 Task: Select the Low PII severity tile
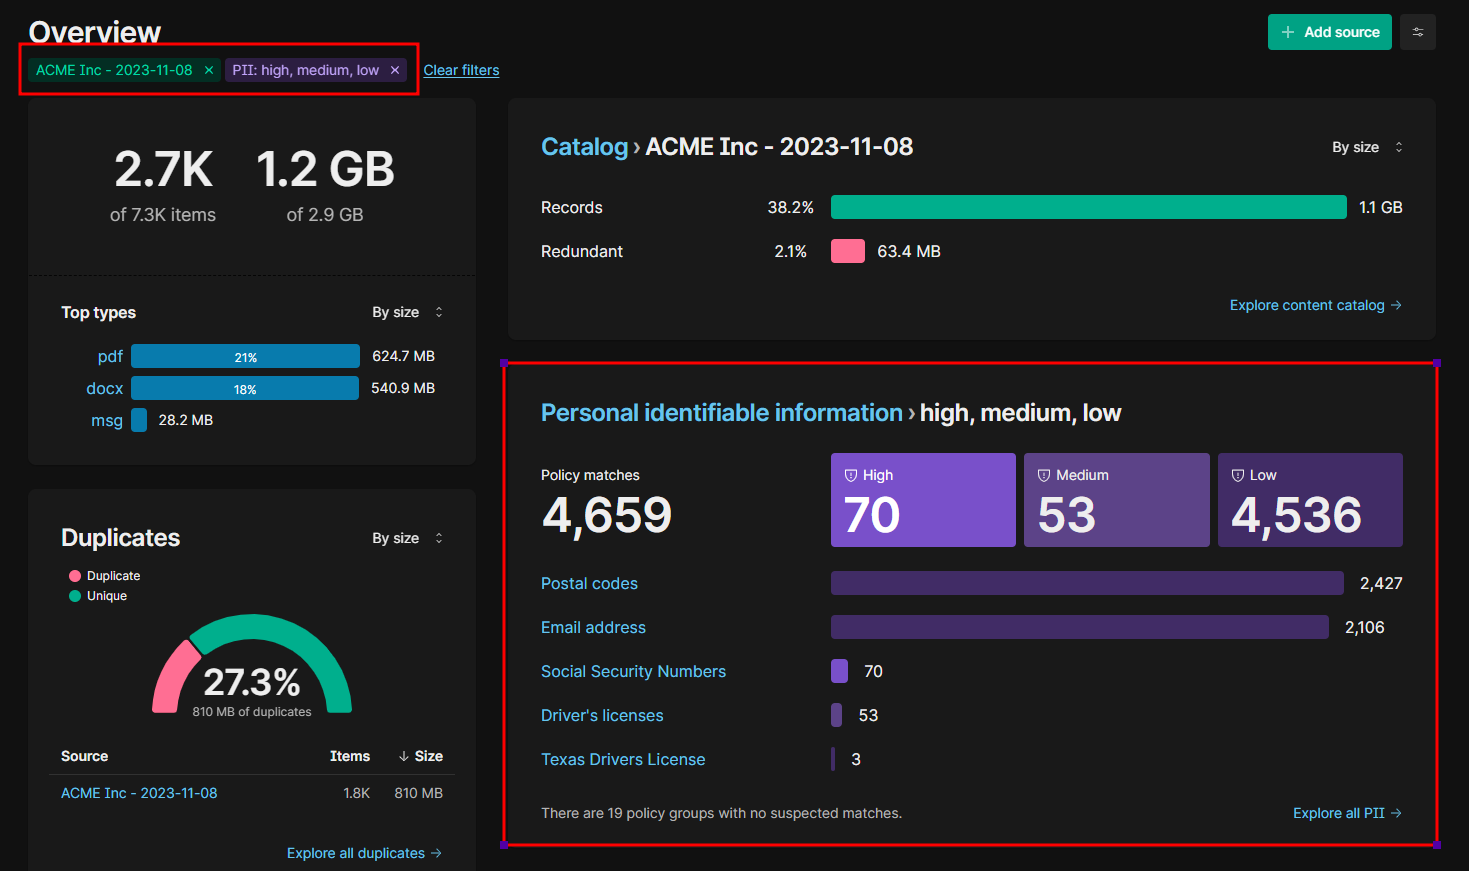tap(1309, 500)
